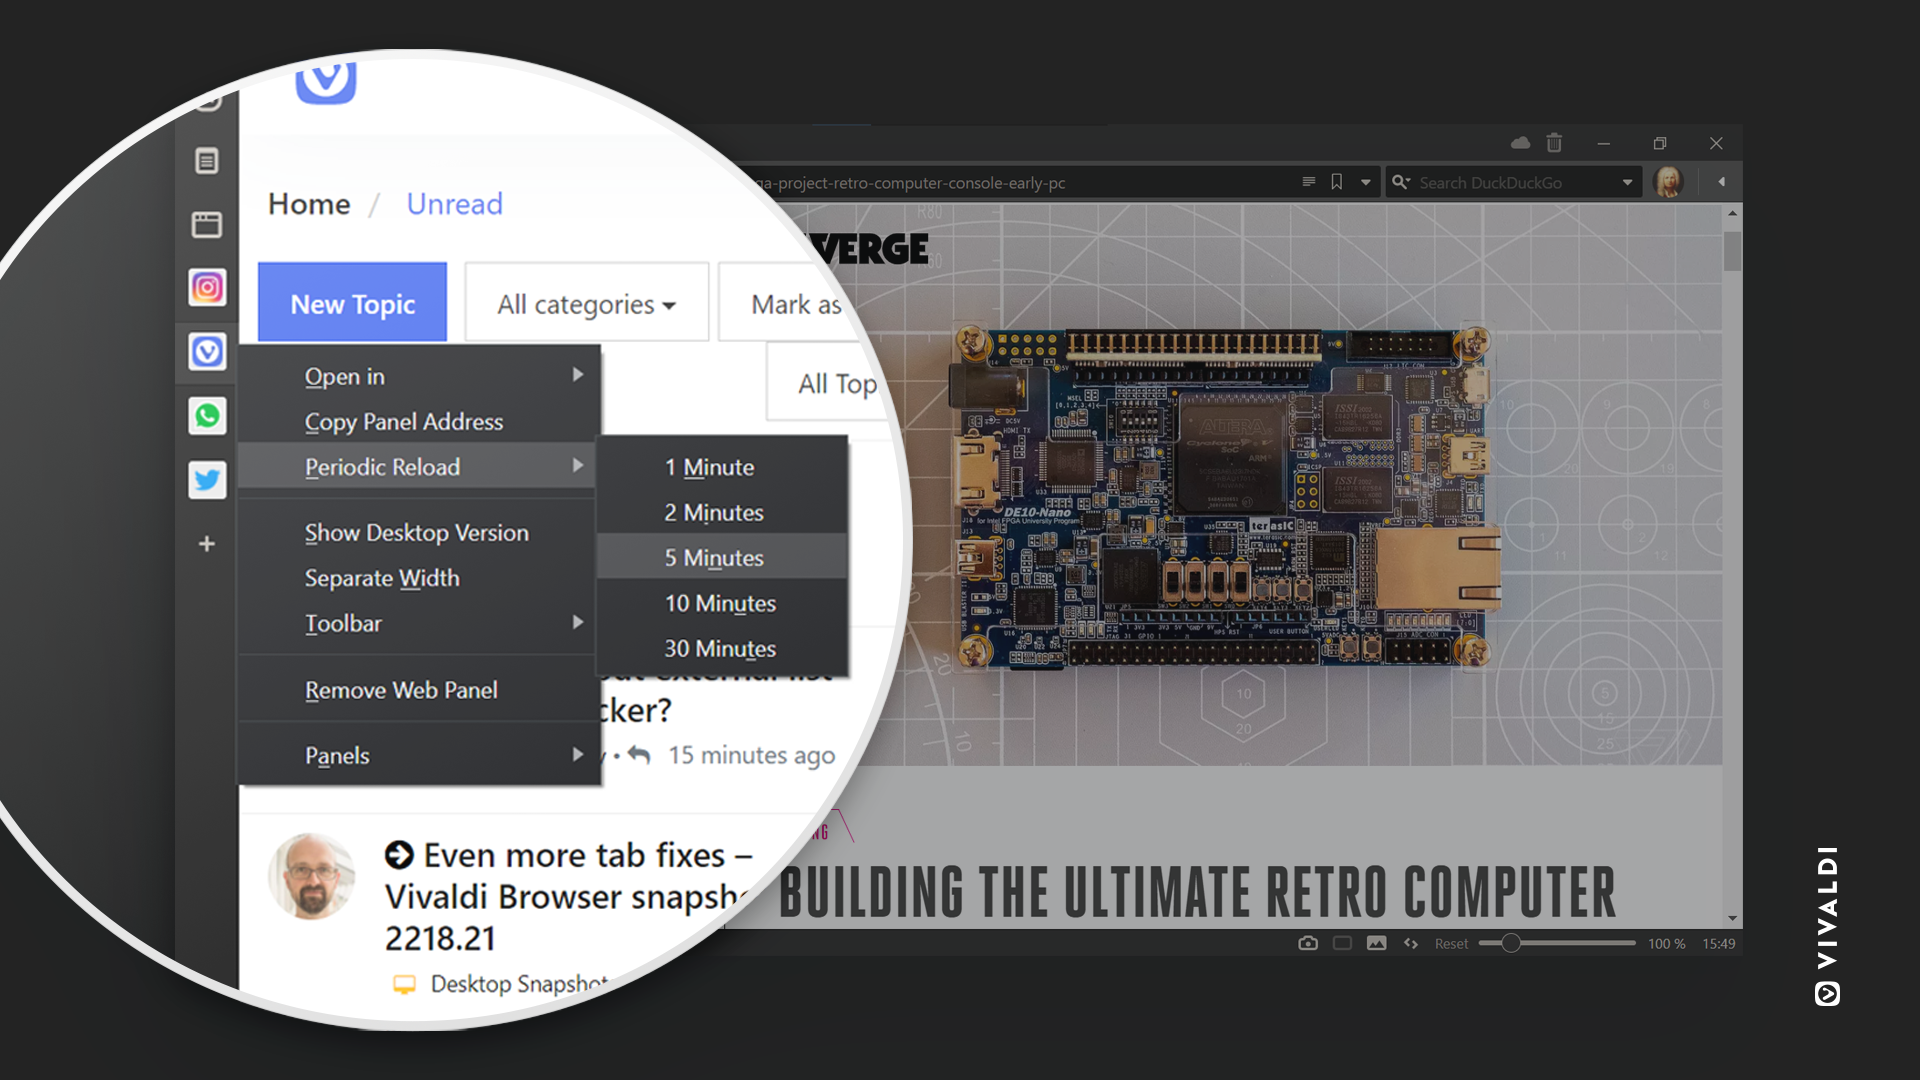Open the WhatsApp web panel
Viewport: 1920px width, 1080px height.
207,416
